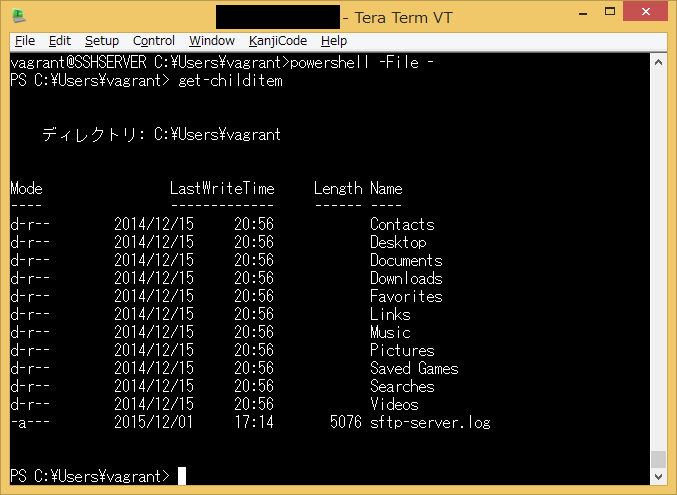Click the 'LastWriteTime' column header
The width and height of the screenshot is (677, 495).
(222, 188)
